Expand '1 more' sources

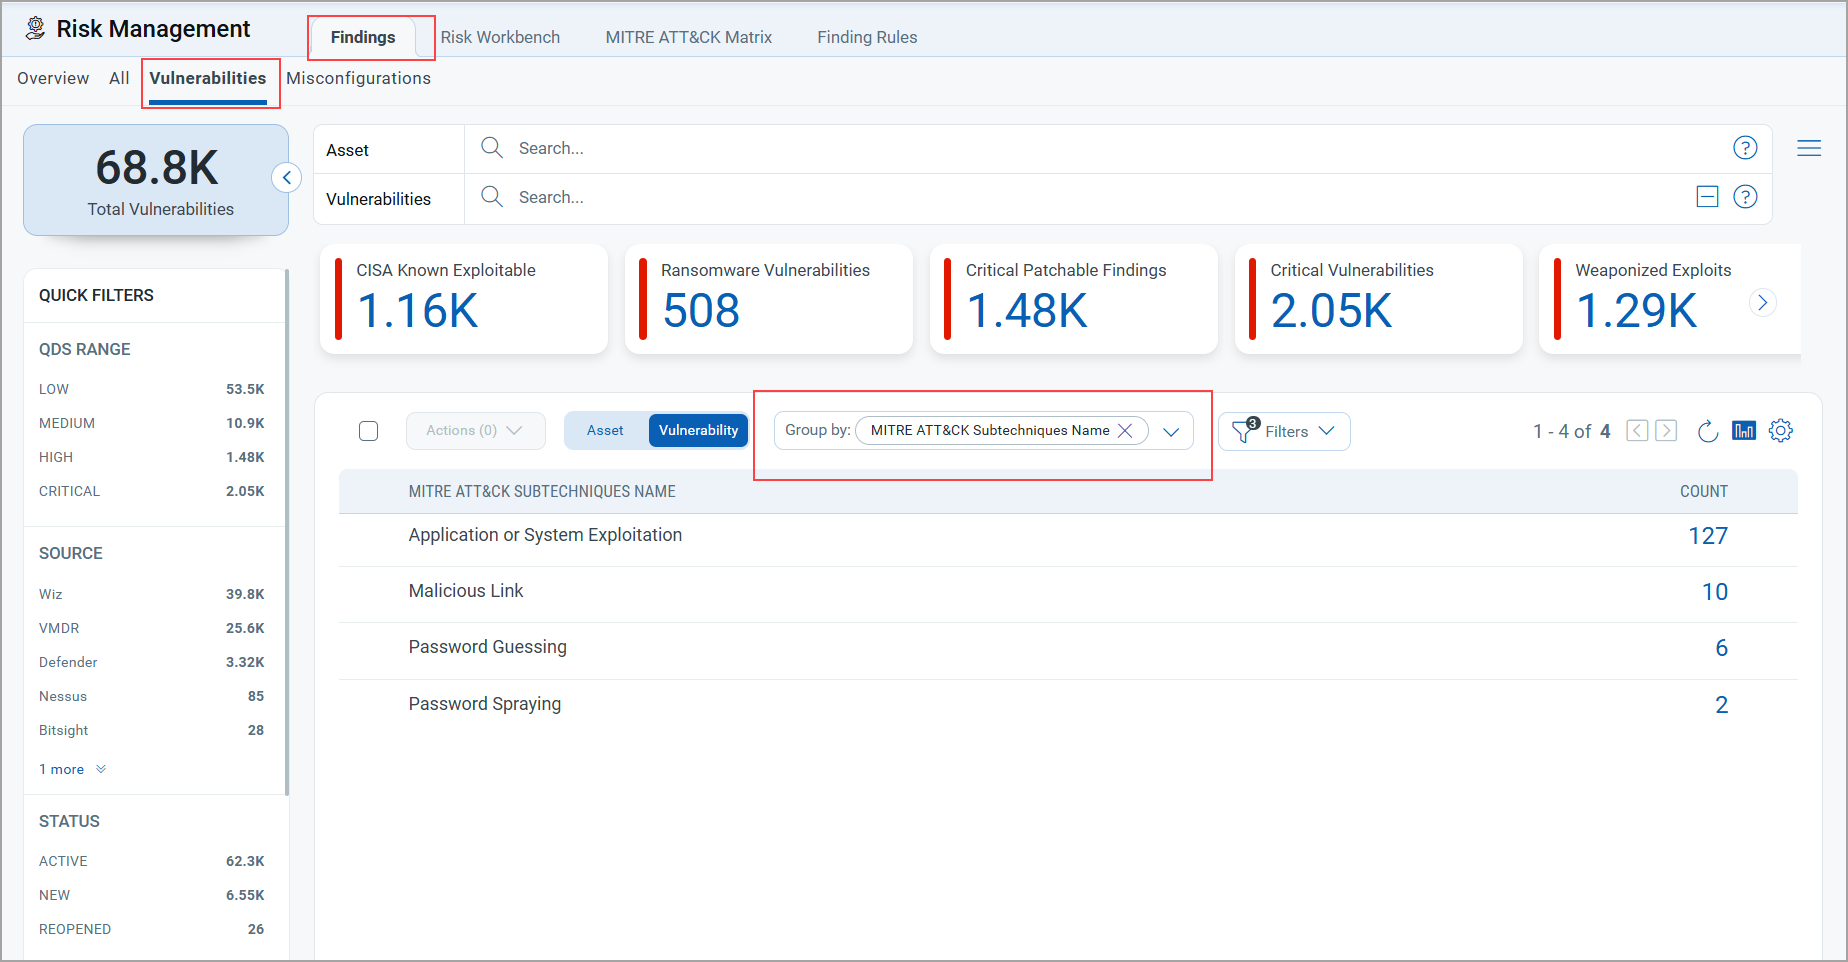pyautogui.click(x=72, y=769)
